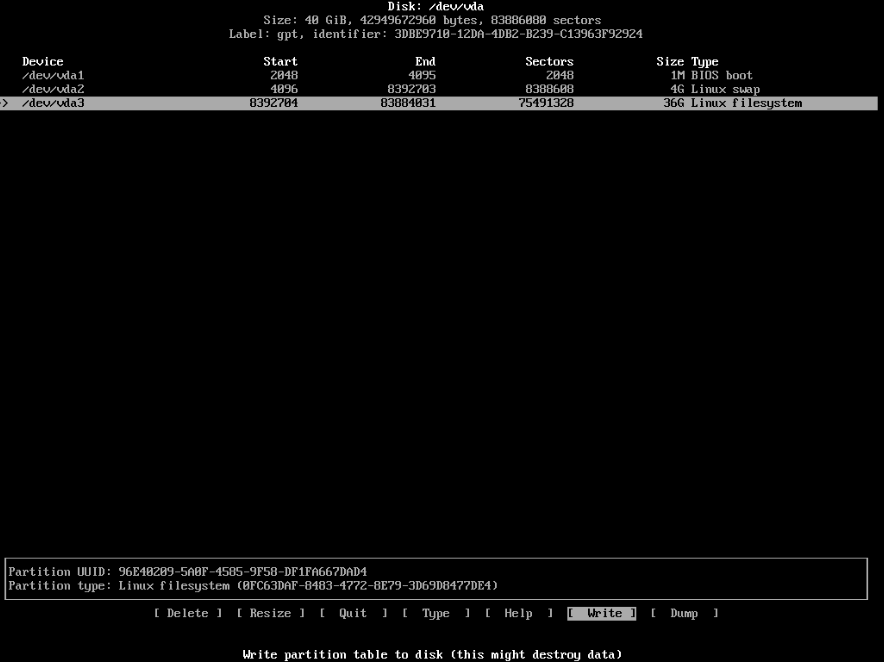
Task: Click the write partition table hint text
Action: pyautogui.click(x=432, y=654)
